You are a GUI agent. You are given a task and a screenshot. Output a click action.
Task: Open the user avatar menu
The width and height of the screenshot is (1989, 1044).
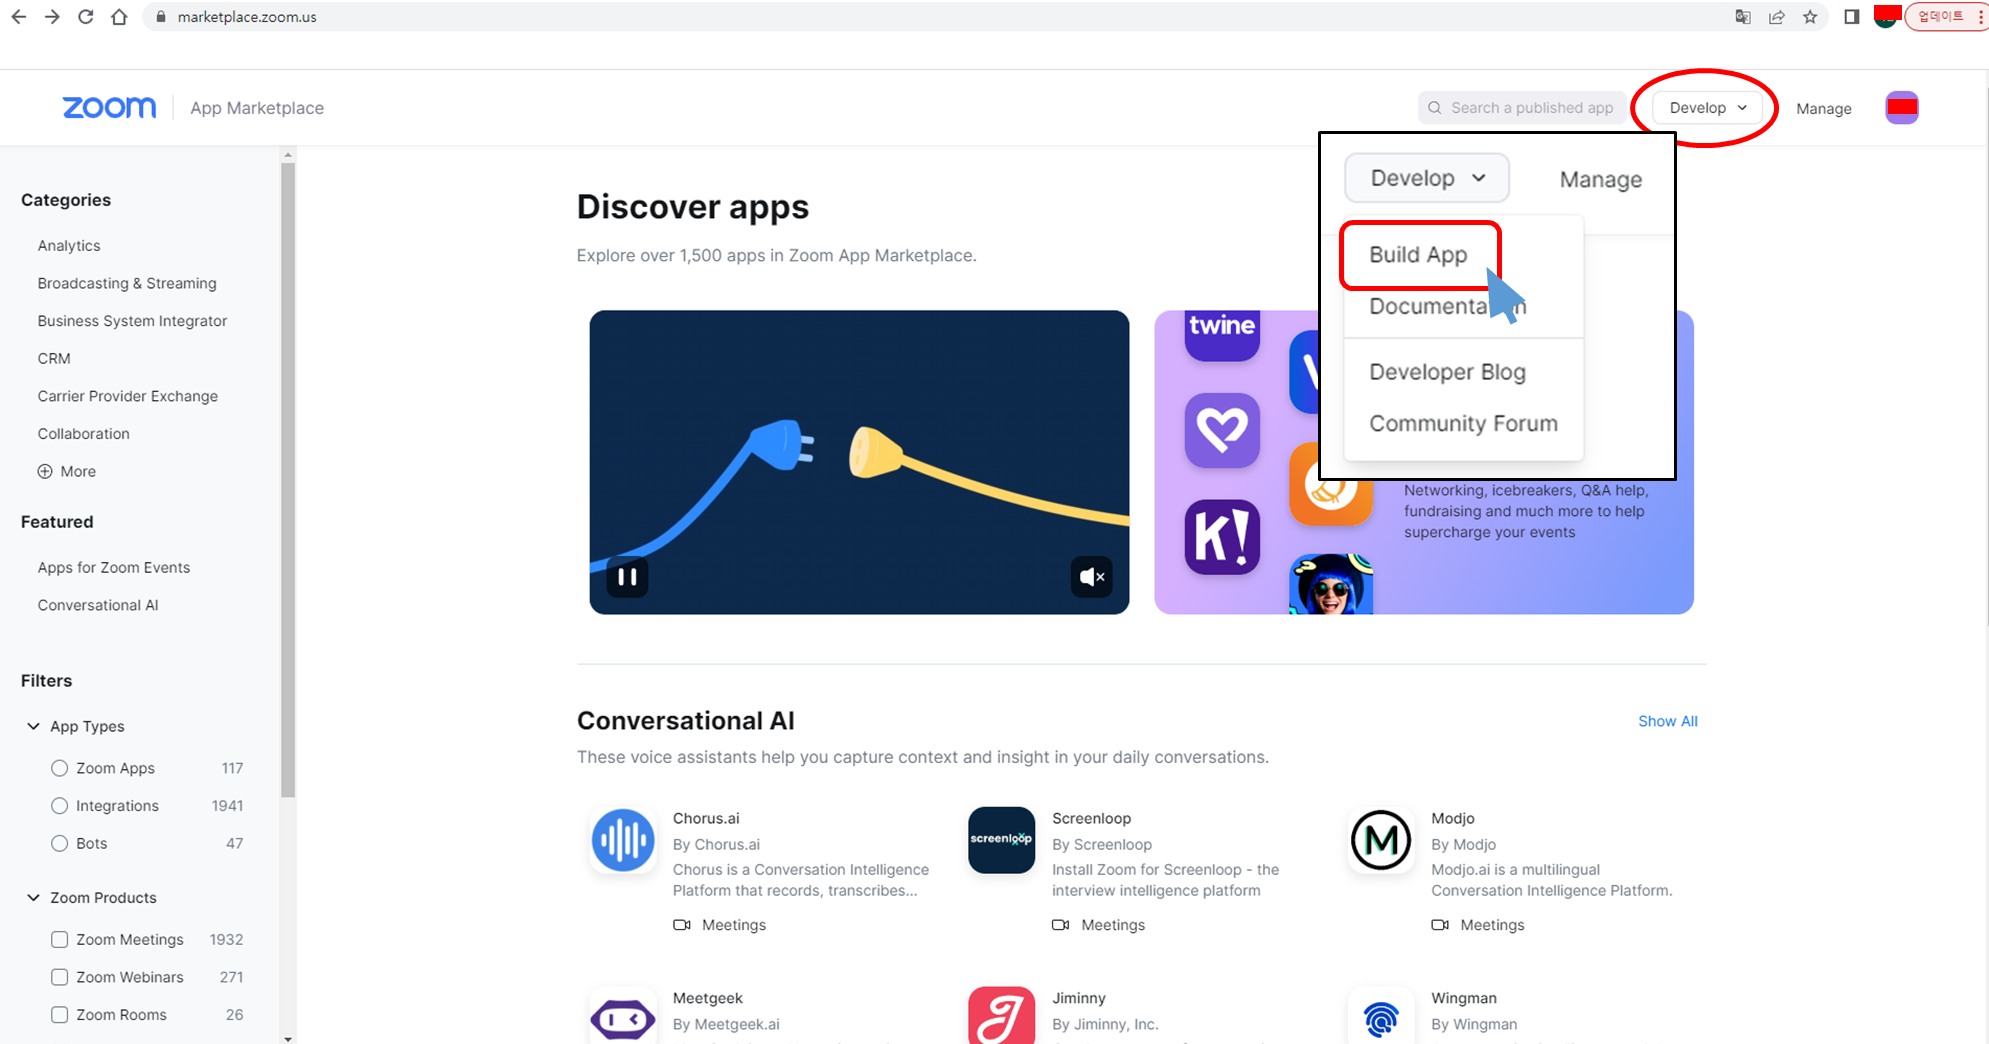click(1902, 108)
